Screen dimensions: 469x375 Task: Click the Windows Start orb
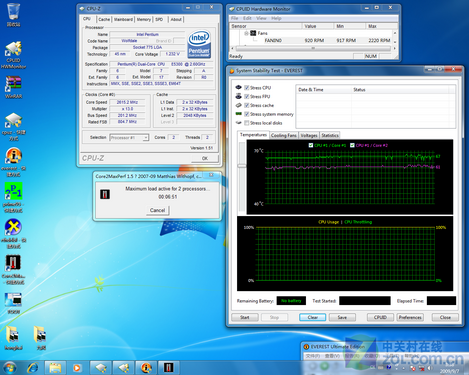(9, 368)
